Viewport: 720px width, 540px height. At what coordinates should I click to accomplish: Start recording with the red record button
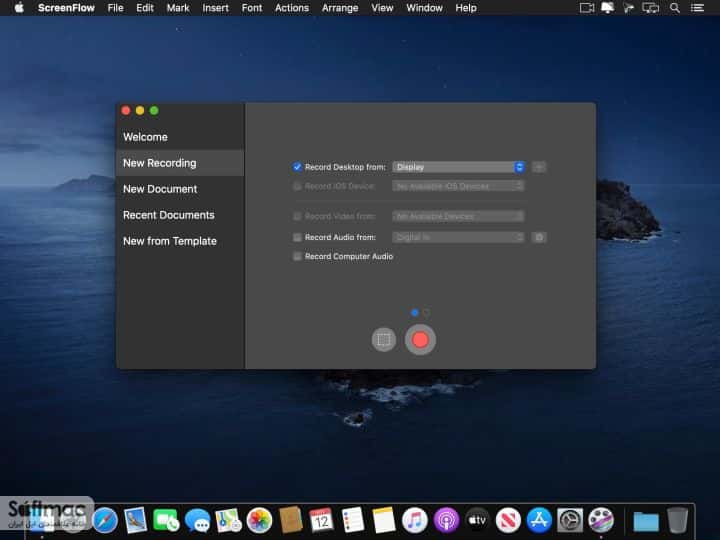[420, 340]
